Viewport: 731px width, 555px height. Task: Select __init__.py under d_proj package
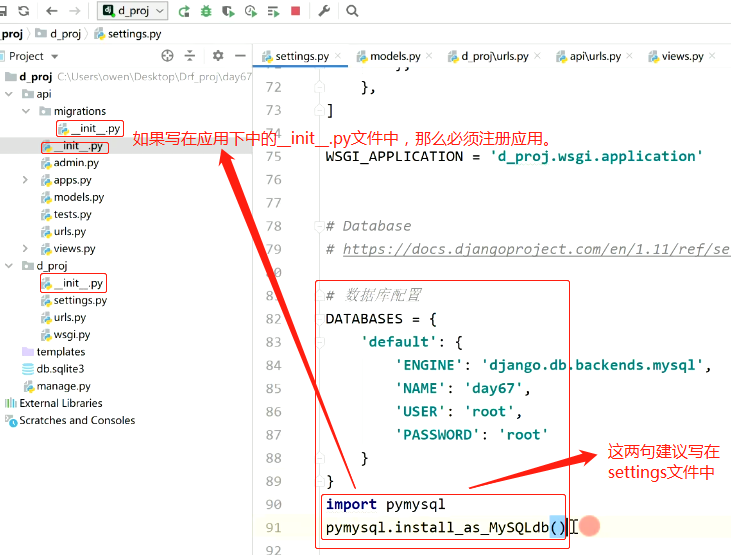73,283
